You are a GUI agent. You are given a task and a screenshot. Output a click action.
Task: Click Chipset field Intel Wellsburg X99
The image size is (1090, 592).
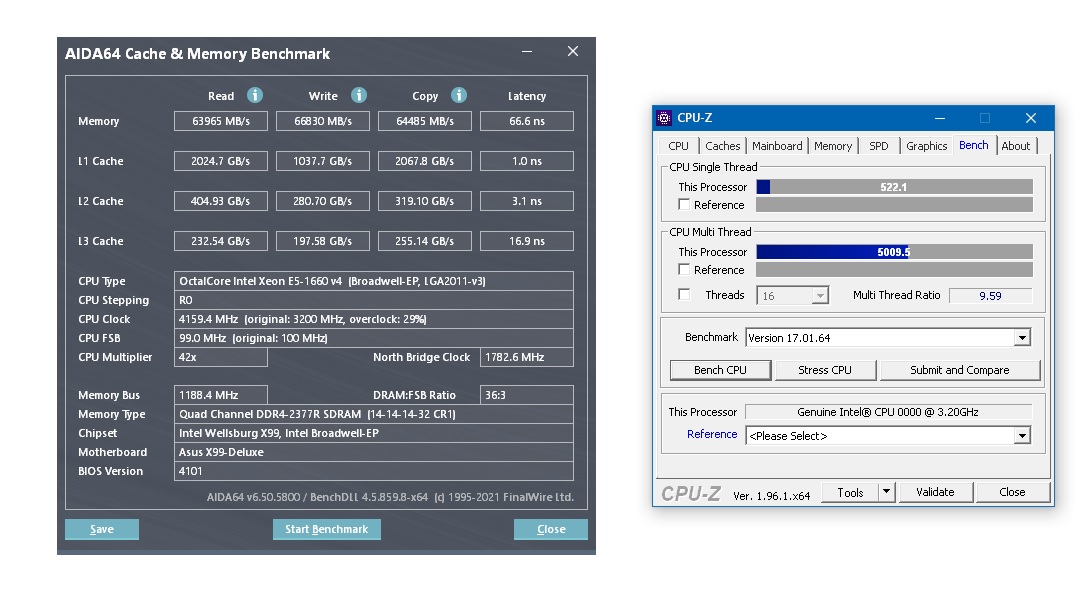[x=374, y=433]
